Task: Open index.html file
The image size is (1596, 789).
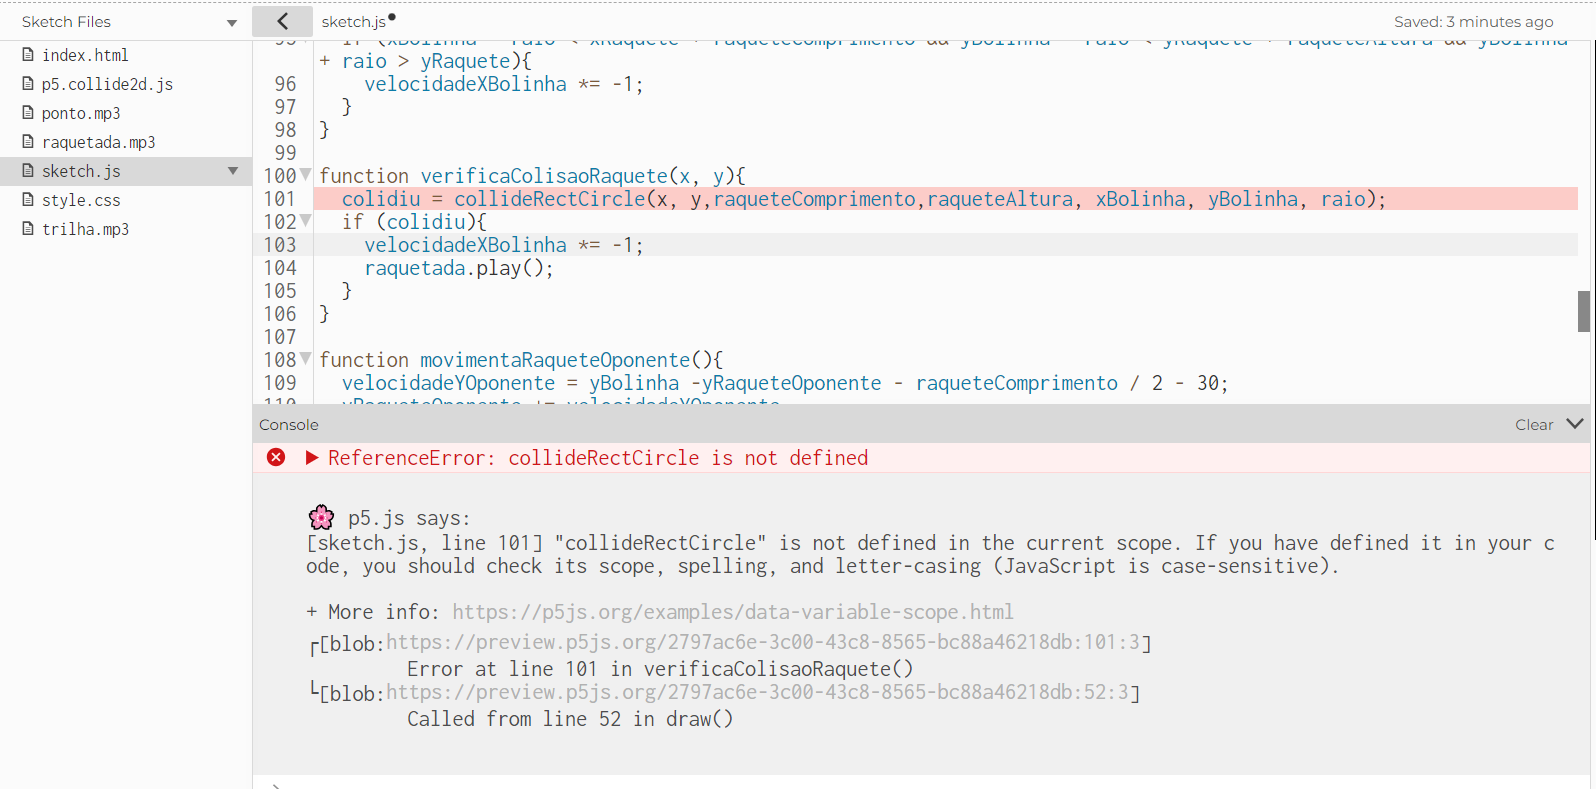Action: [85, 55]
